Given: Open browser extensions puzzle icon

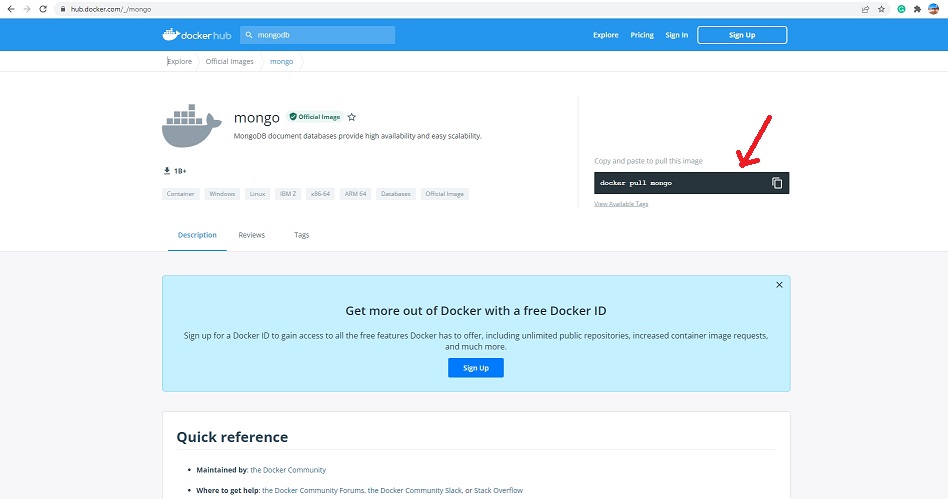Looking at the screenshot, I should click(915, 9).
